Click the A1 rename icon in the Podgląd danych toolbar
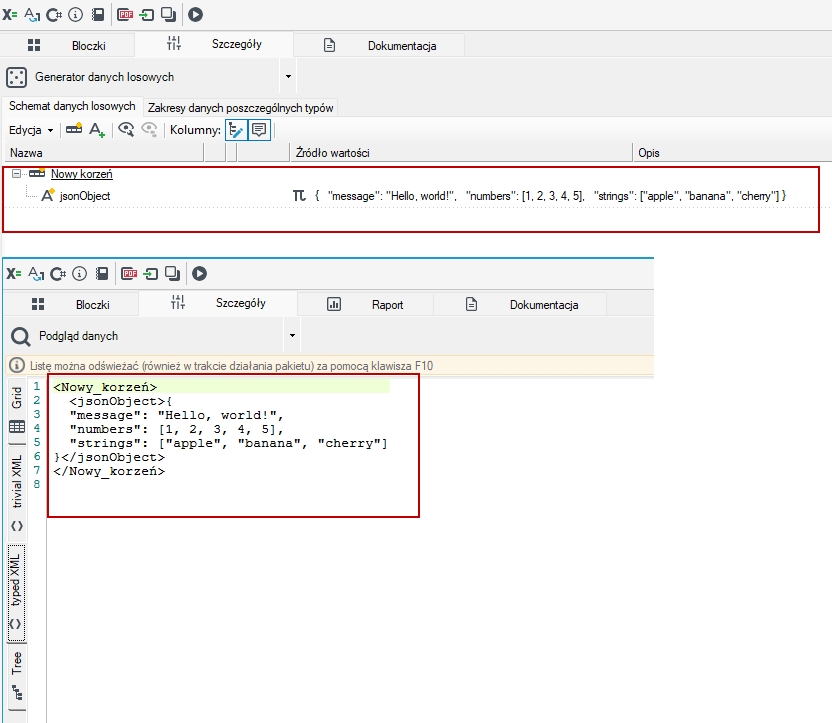832x723 pixels. tap(36, 274)
